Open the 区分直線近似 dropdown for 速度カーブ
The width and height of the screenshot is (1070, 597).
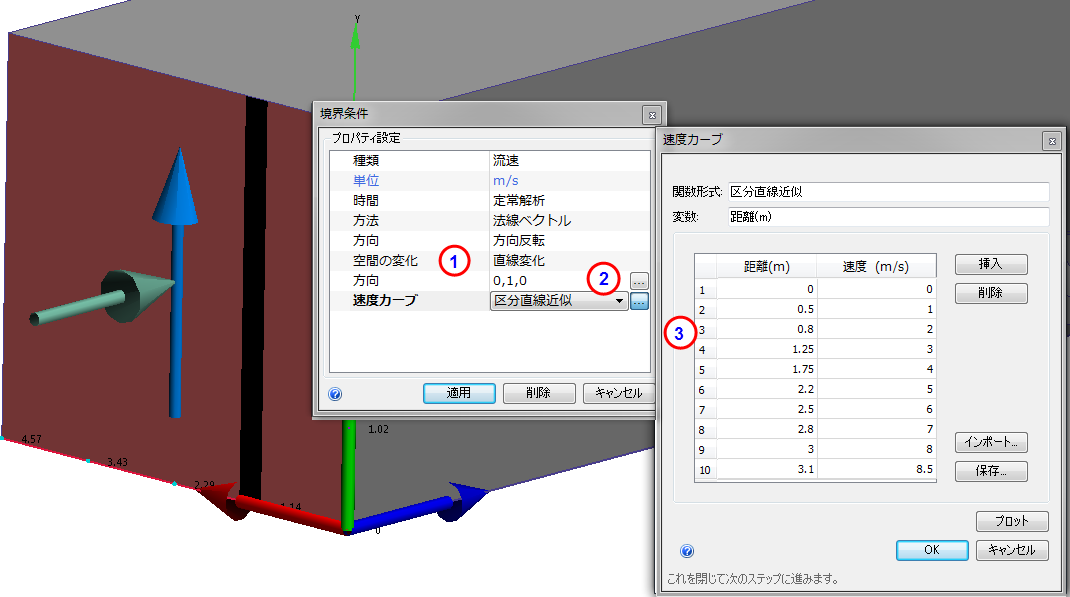(619, 300)
